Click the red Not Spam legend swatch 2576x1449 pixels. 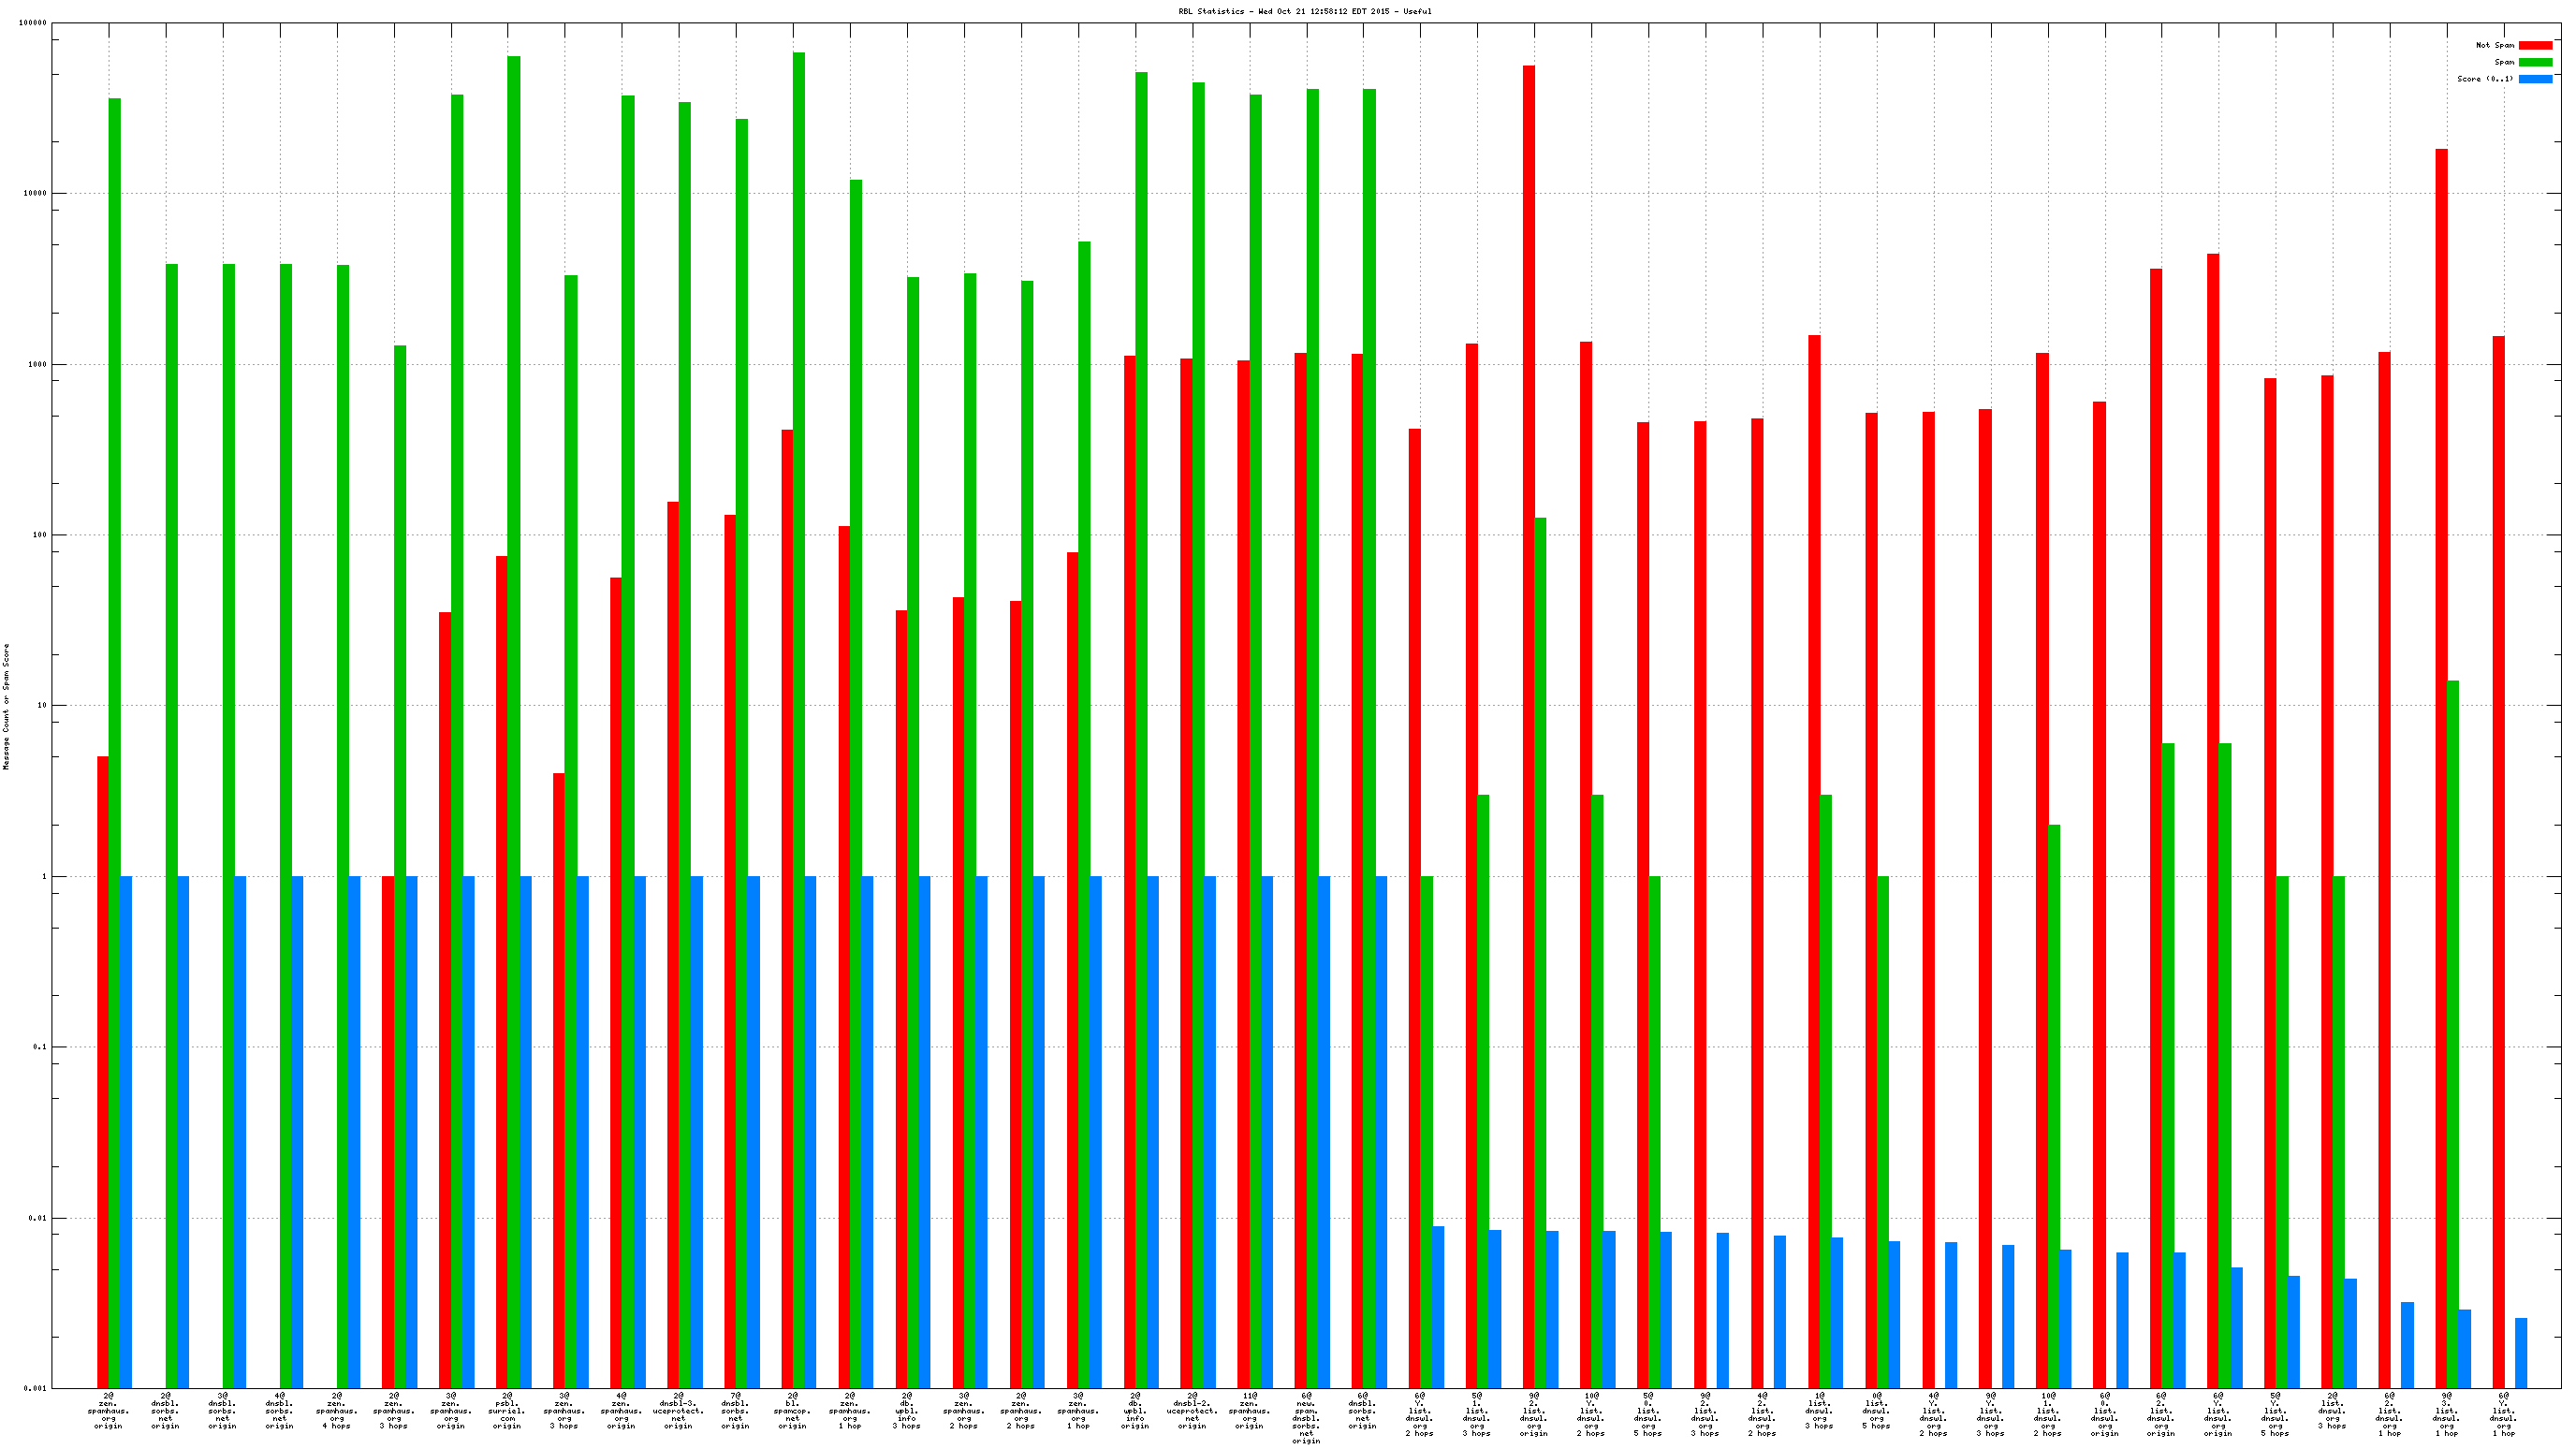tap(2535, 45)
